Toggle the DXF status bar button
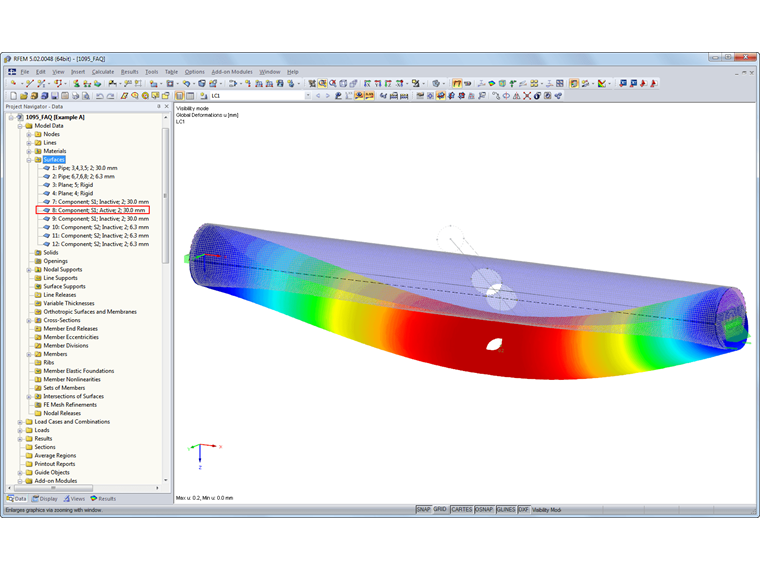 (523, 510)
